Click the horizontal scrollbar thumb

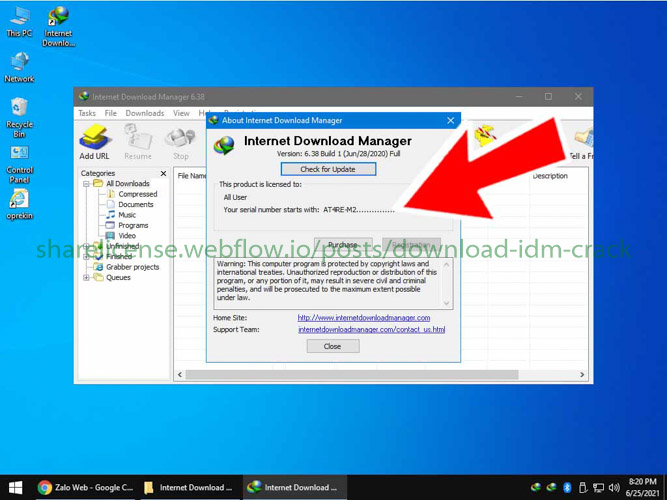click(x=352, y=374)
